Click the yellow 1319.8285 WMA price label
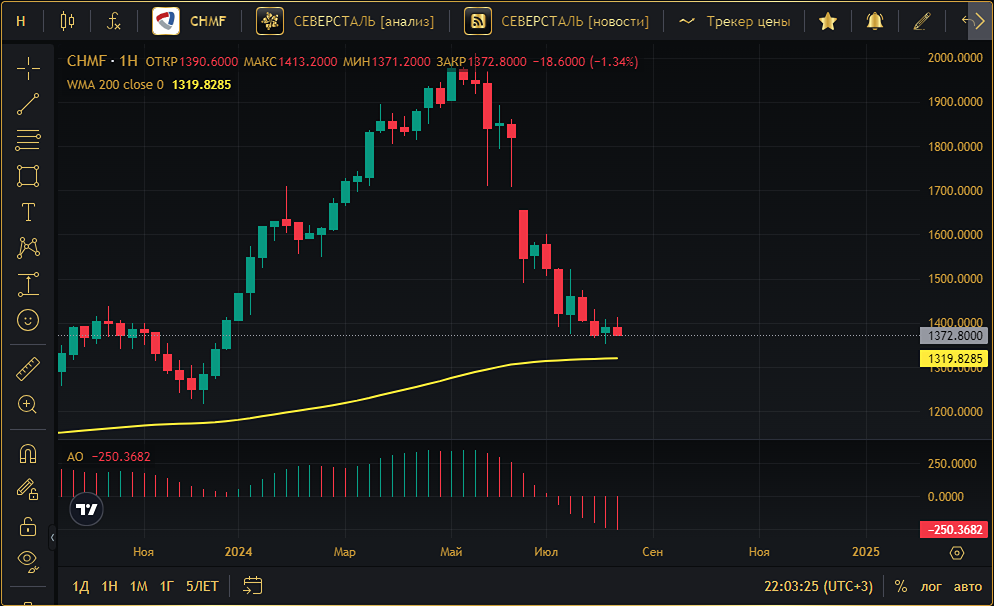994x606 pixels. [x=954, y=359]
